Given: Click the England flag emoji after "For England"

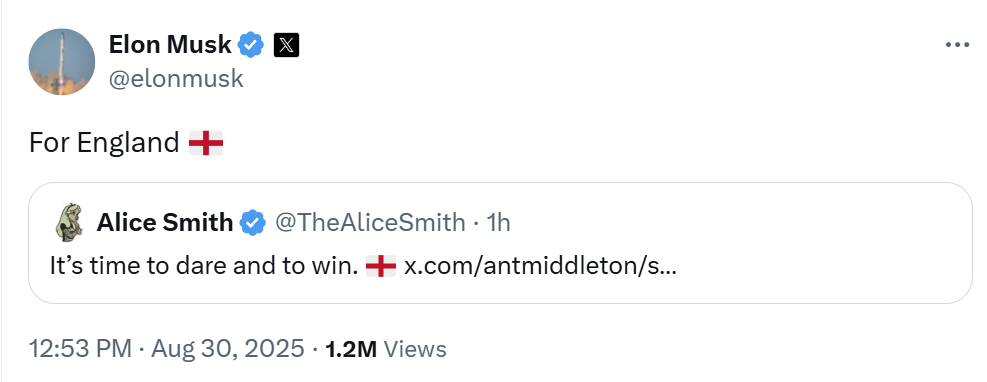Looking at the screenshot, I should (x=206, y=143).
